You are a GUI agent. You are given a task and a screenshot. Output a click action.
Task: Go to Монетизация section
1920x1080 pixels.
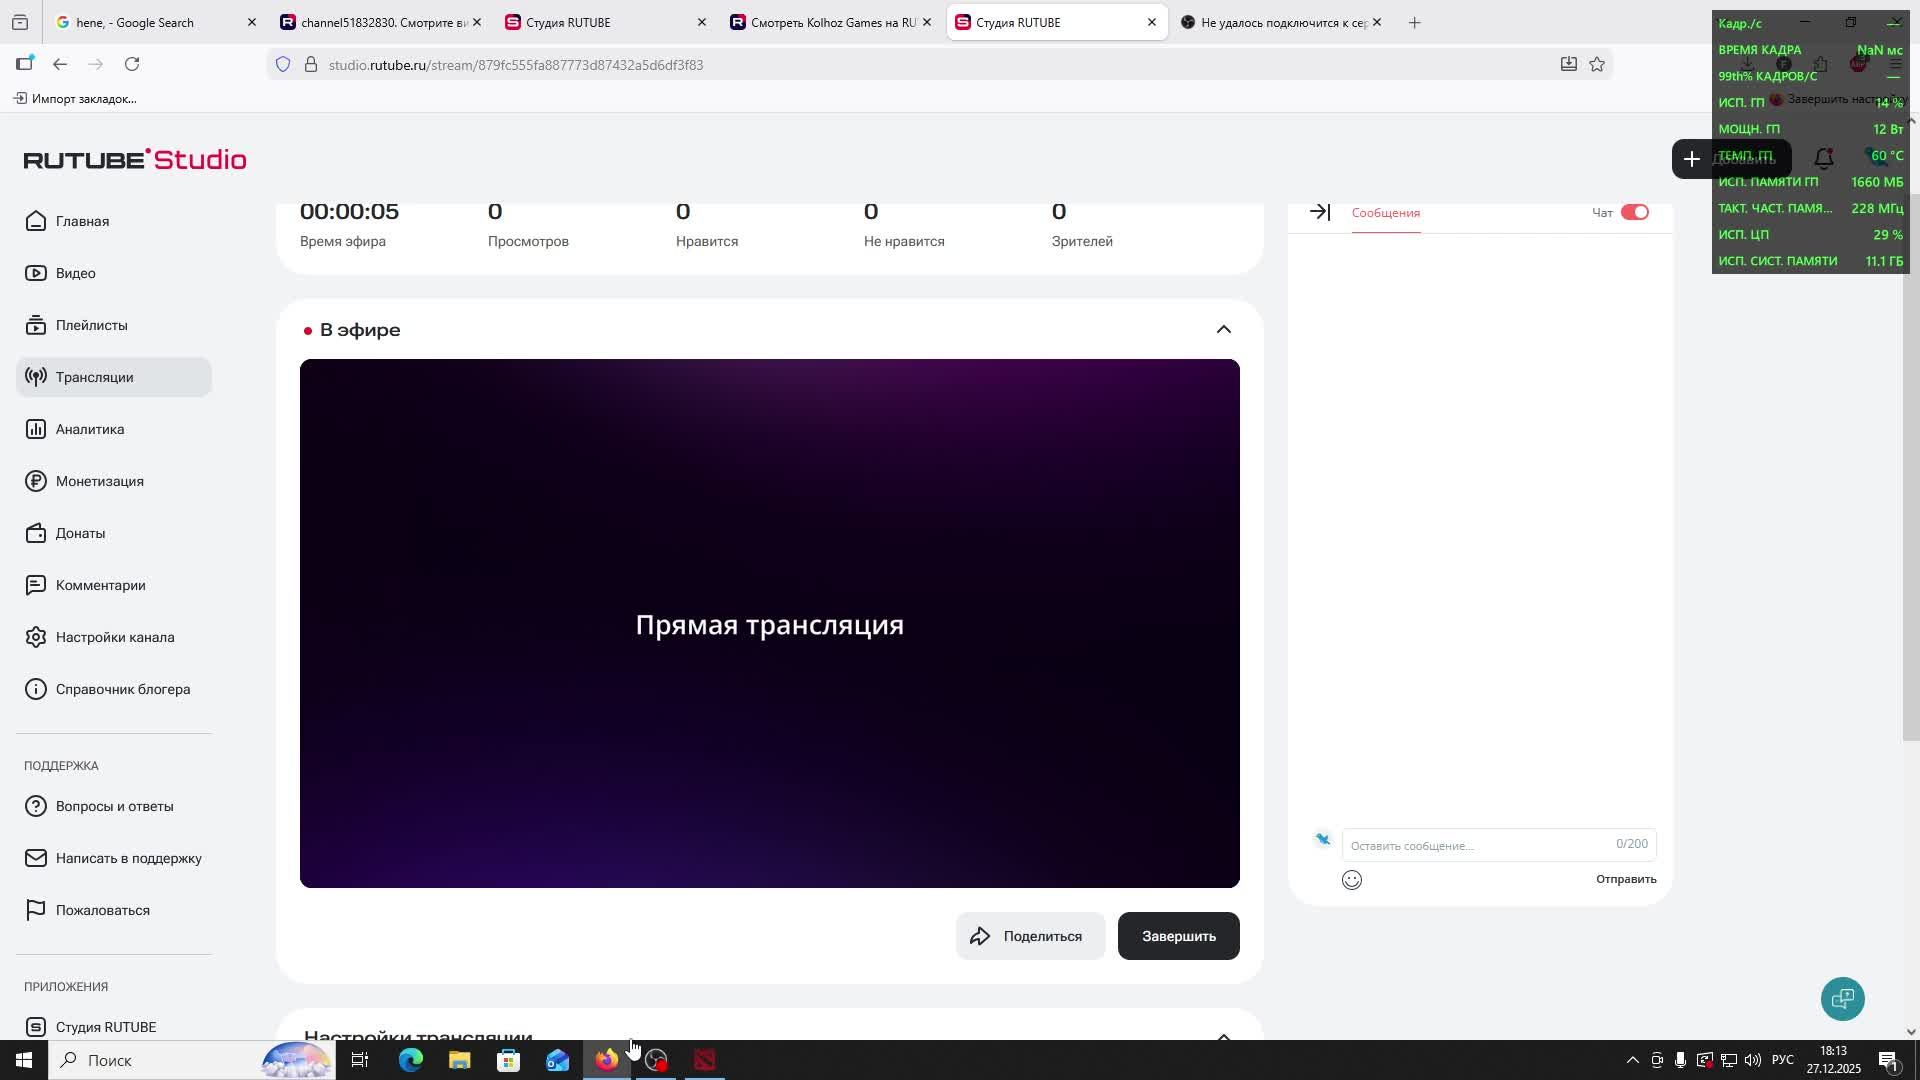point(99,481)
